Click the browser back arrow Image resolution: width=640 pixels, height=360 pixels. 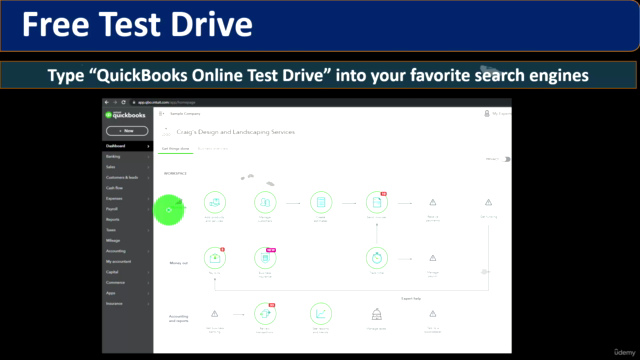[107, 102]
